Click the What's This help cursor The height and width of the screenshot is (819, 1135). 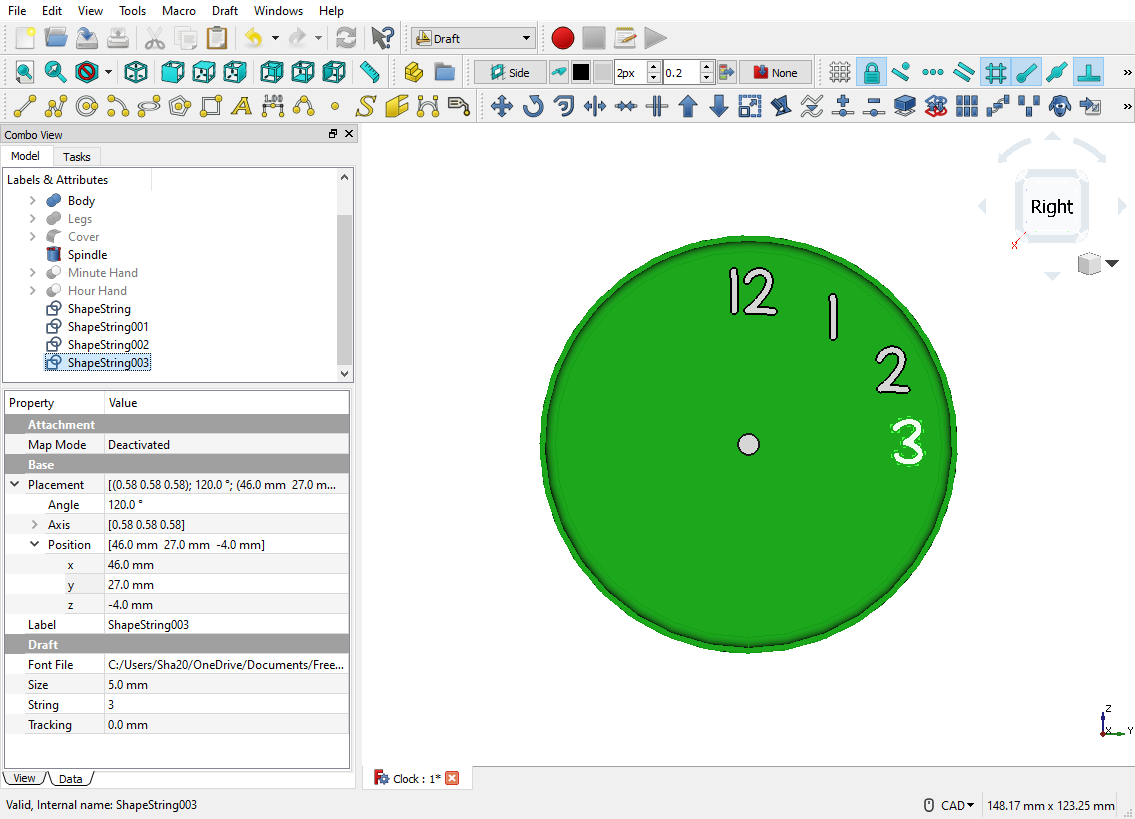click(382, 38)
